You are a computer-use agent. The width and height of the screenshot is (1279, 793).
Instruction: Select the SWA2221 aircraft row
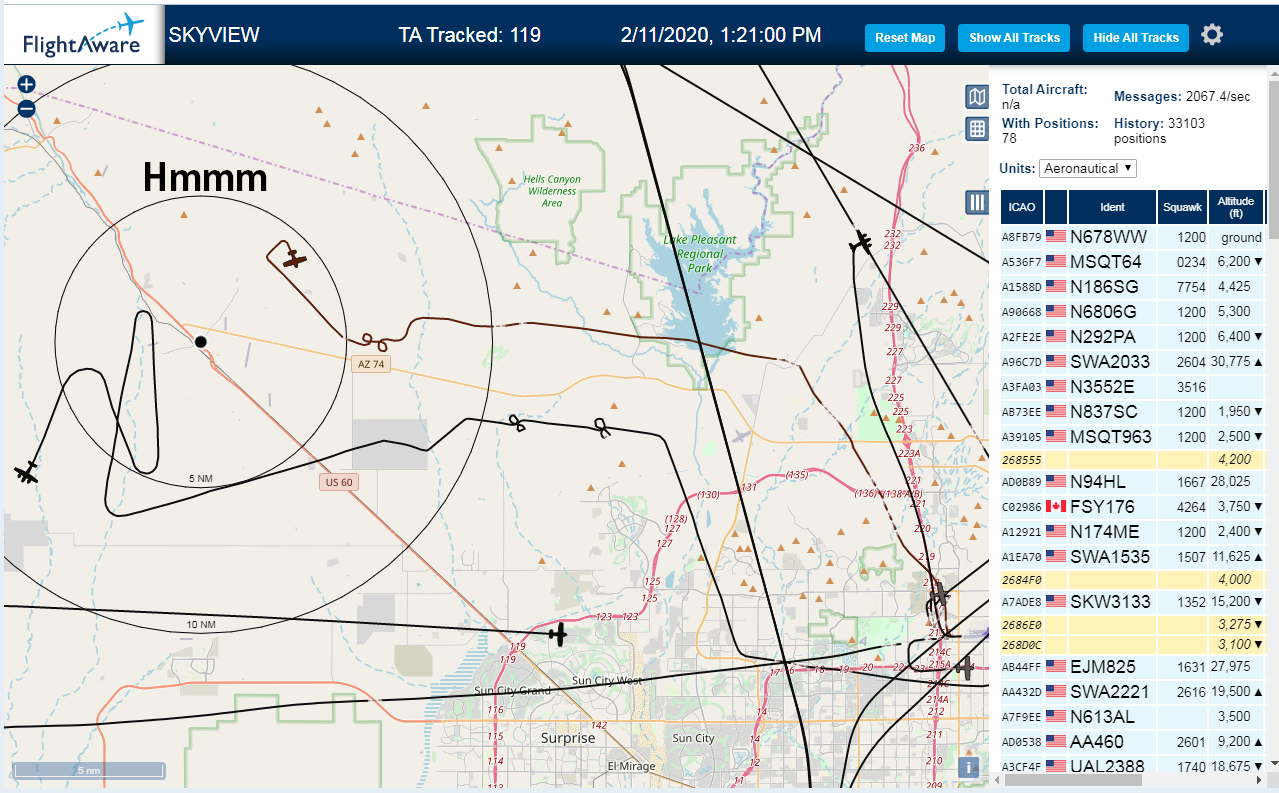click(1133, 692)
